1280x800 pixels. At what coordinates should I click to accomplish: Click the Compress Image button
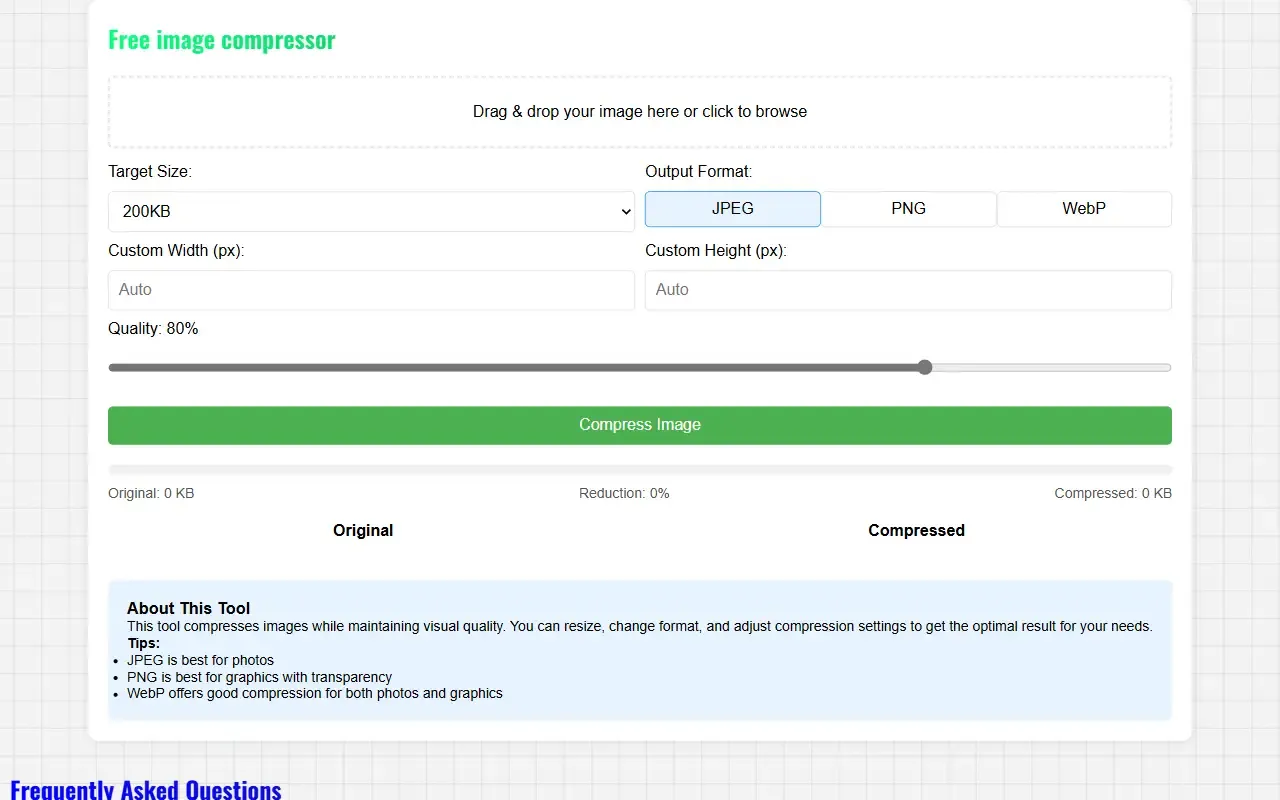click(x=640, y=425)
